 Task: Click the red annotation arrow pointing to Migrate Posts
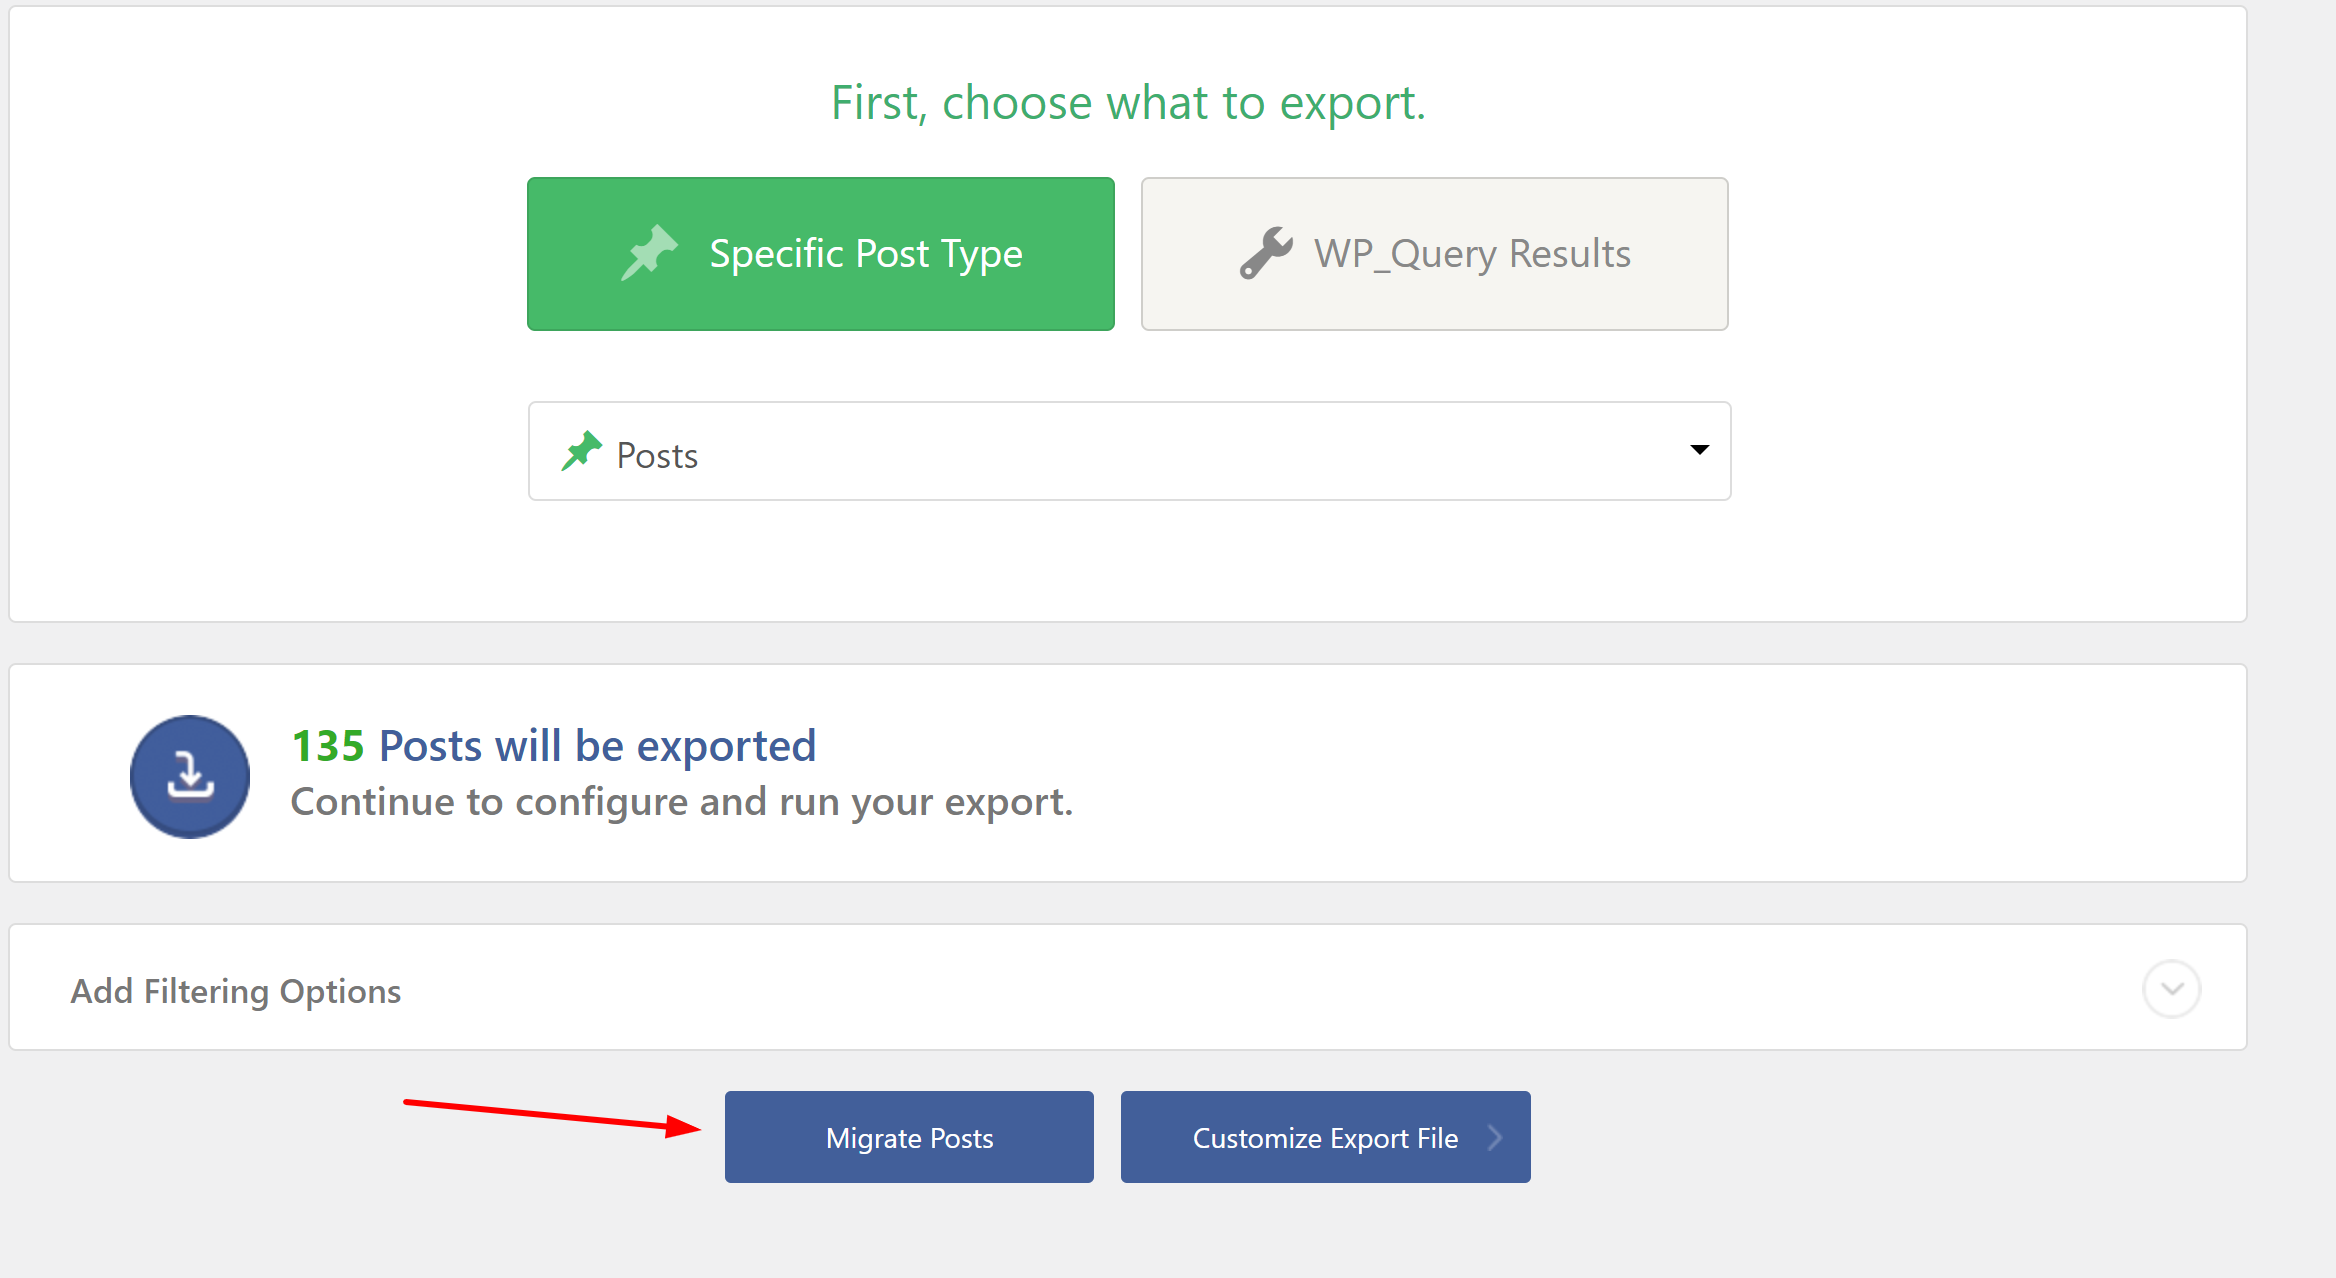click(x=553, y=1117)
